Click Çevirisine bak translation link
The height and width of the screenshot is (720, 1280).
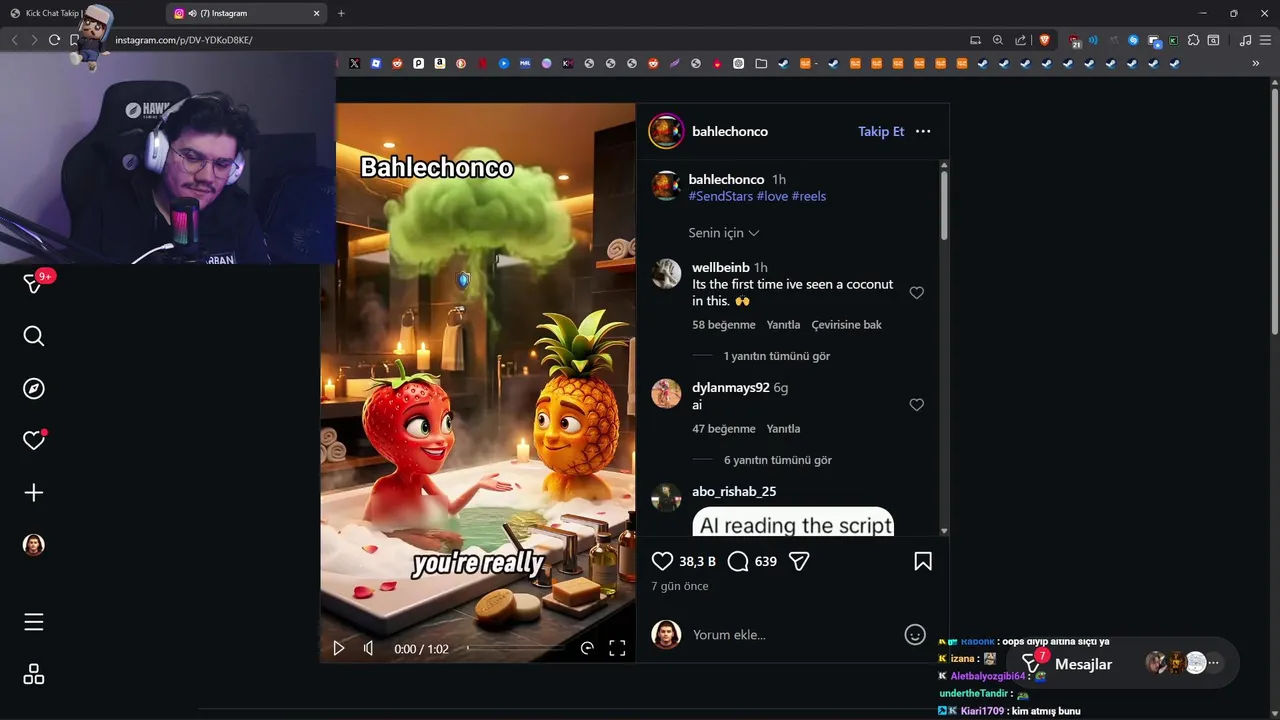[x=846, y=325]
